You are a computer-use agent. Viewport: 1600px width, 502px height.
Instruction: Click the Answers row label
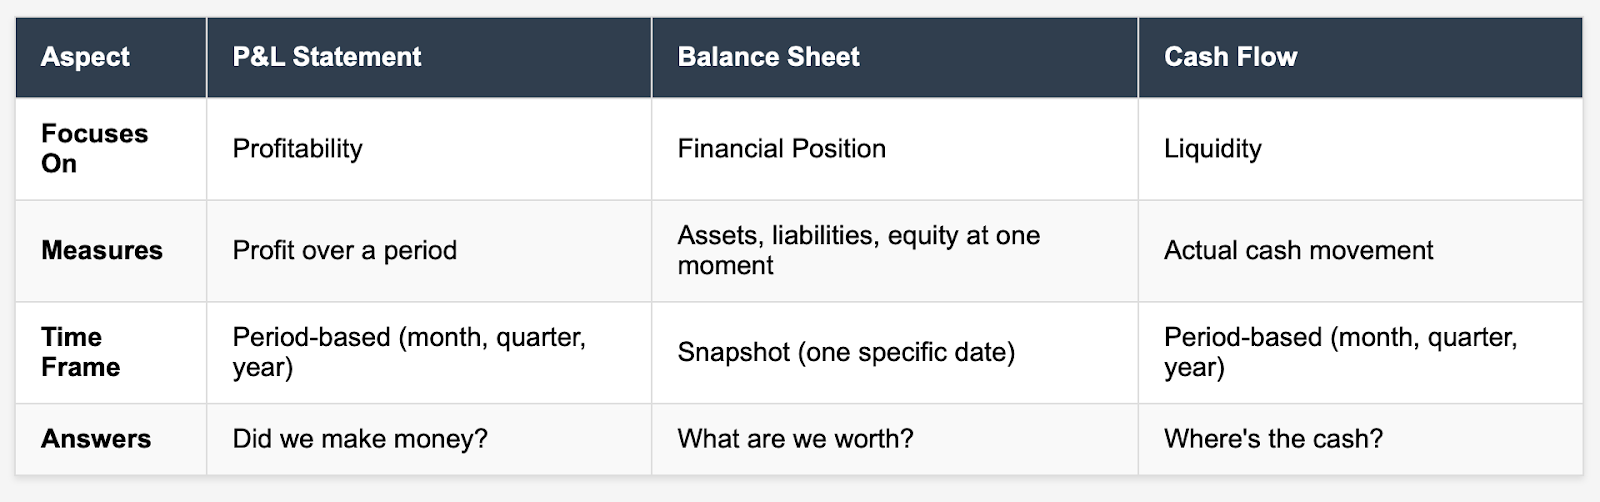111,439
